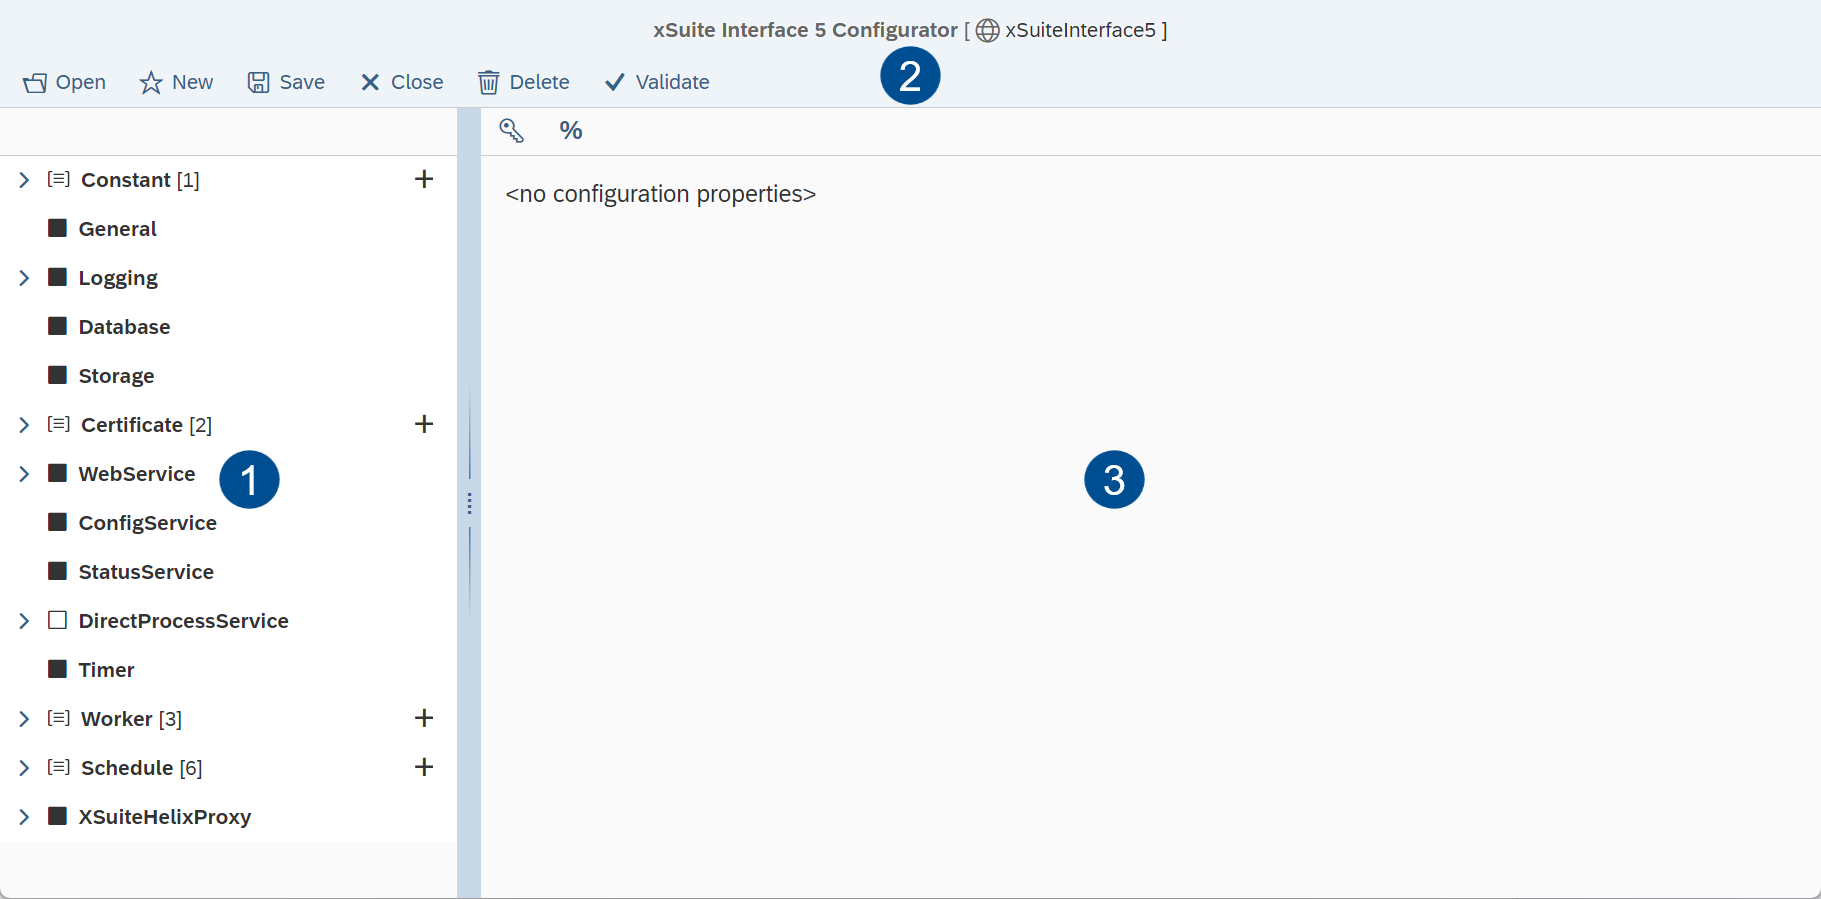Toggle the Timer node checkbox
The image size is (1821, 899).
click(58, 669)
